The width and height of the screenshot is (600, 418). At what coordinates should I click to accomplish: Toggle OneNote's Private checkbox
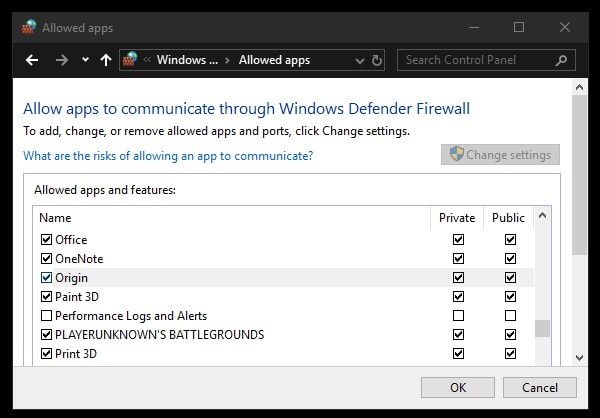pyautogui.click(x=458, y=259)
